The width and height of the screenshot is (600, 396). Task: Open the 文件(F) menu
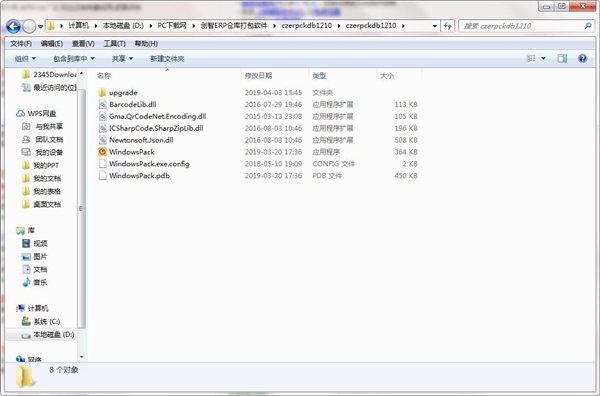(21, 44)
